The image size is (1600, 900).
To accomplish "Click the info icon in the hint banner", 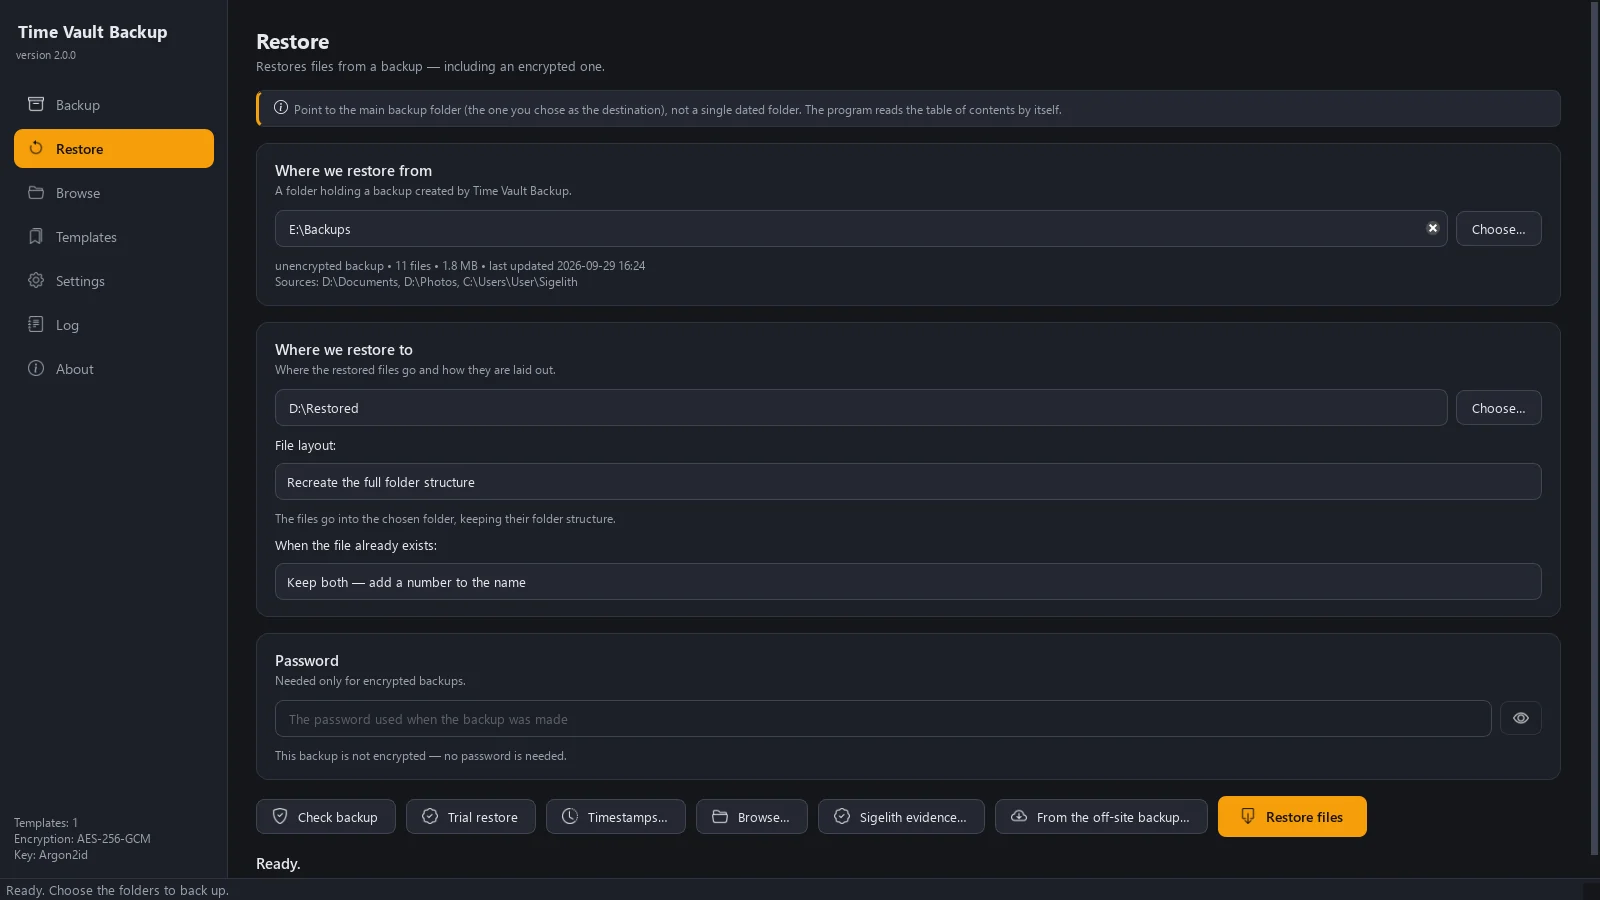I will click(281, 108).
